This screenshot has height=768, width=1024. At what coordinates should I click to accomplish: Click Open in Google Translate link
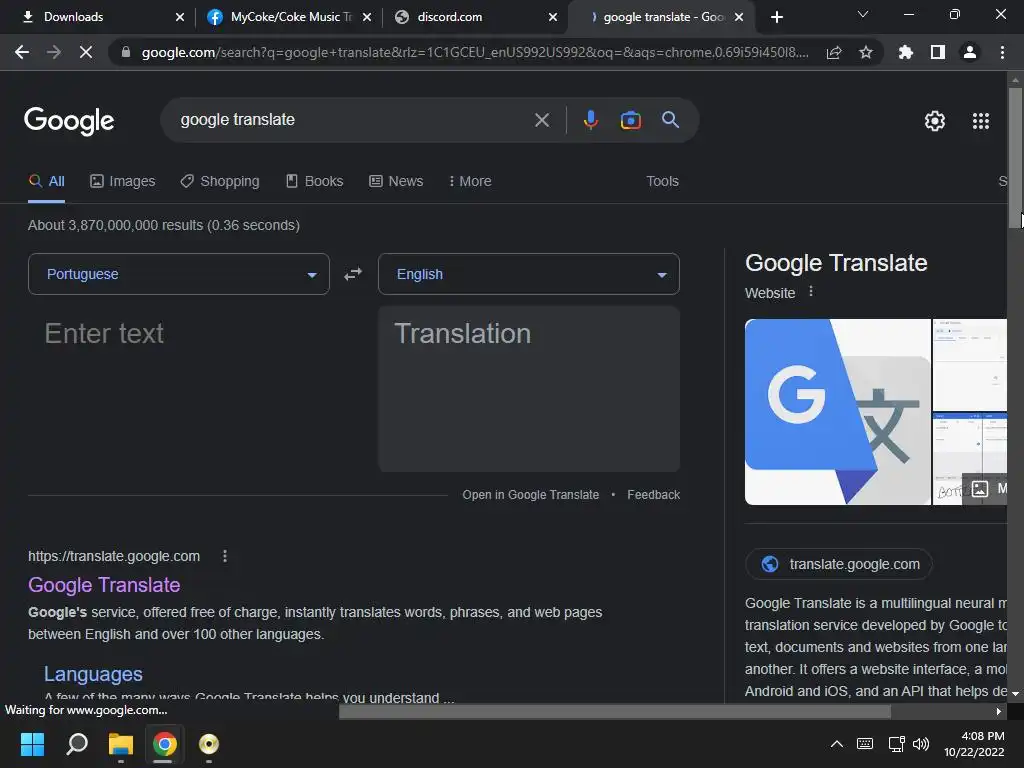[x=530, y=495]
